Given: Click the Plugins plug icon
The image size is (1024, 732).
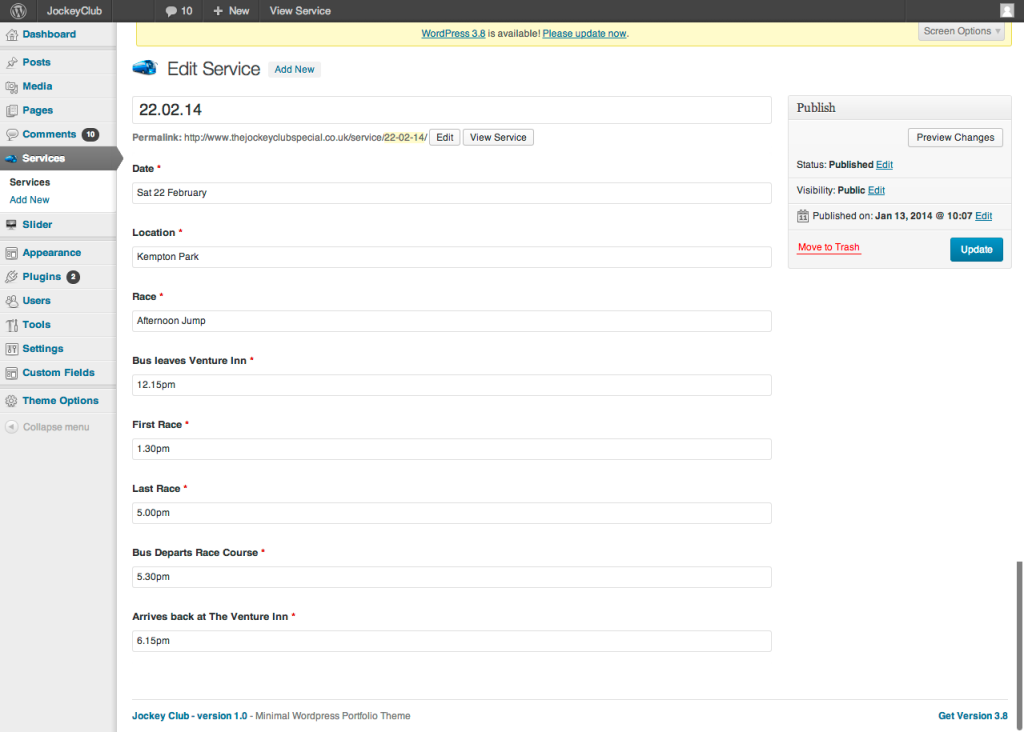Looking at the screenshot, I should [12, 277].
